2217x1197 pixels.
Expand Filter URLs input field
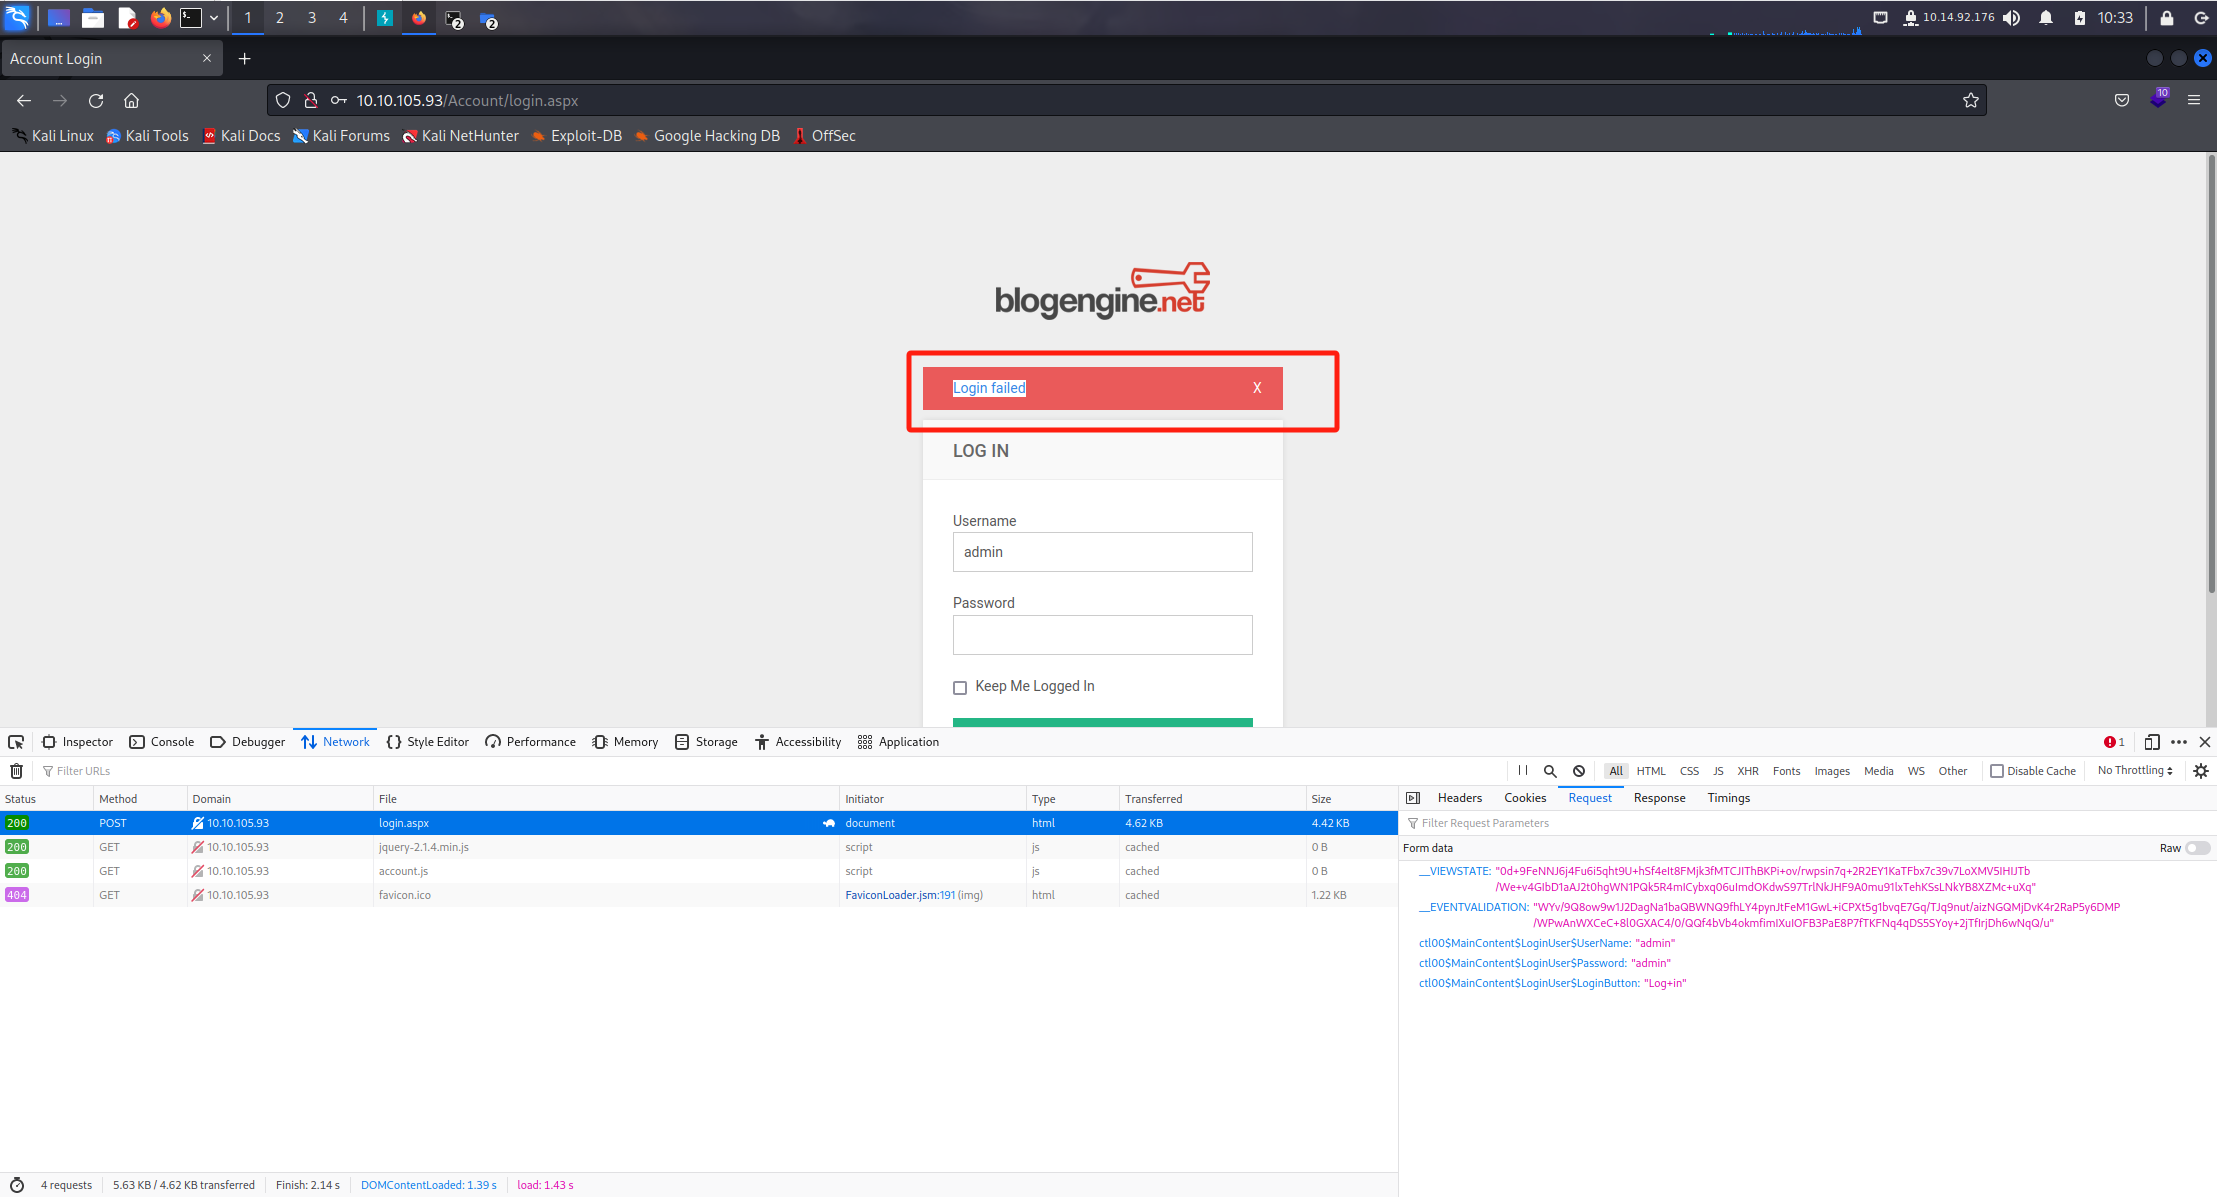(x=84, y=770)
